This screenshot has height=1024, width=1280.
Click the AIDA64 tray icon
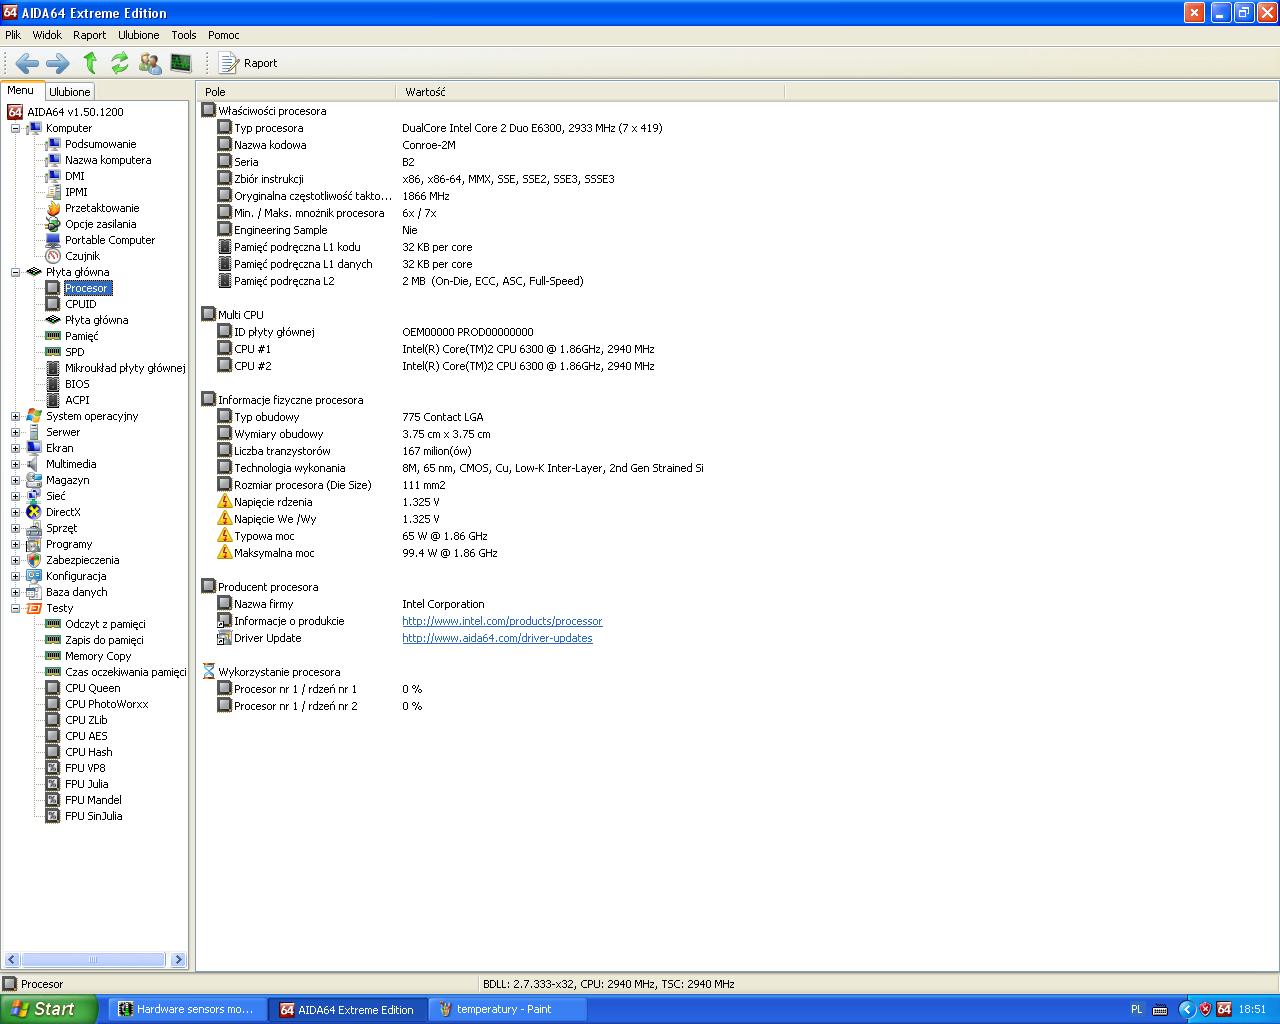coord(1224,1010)
